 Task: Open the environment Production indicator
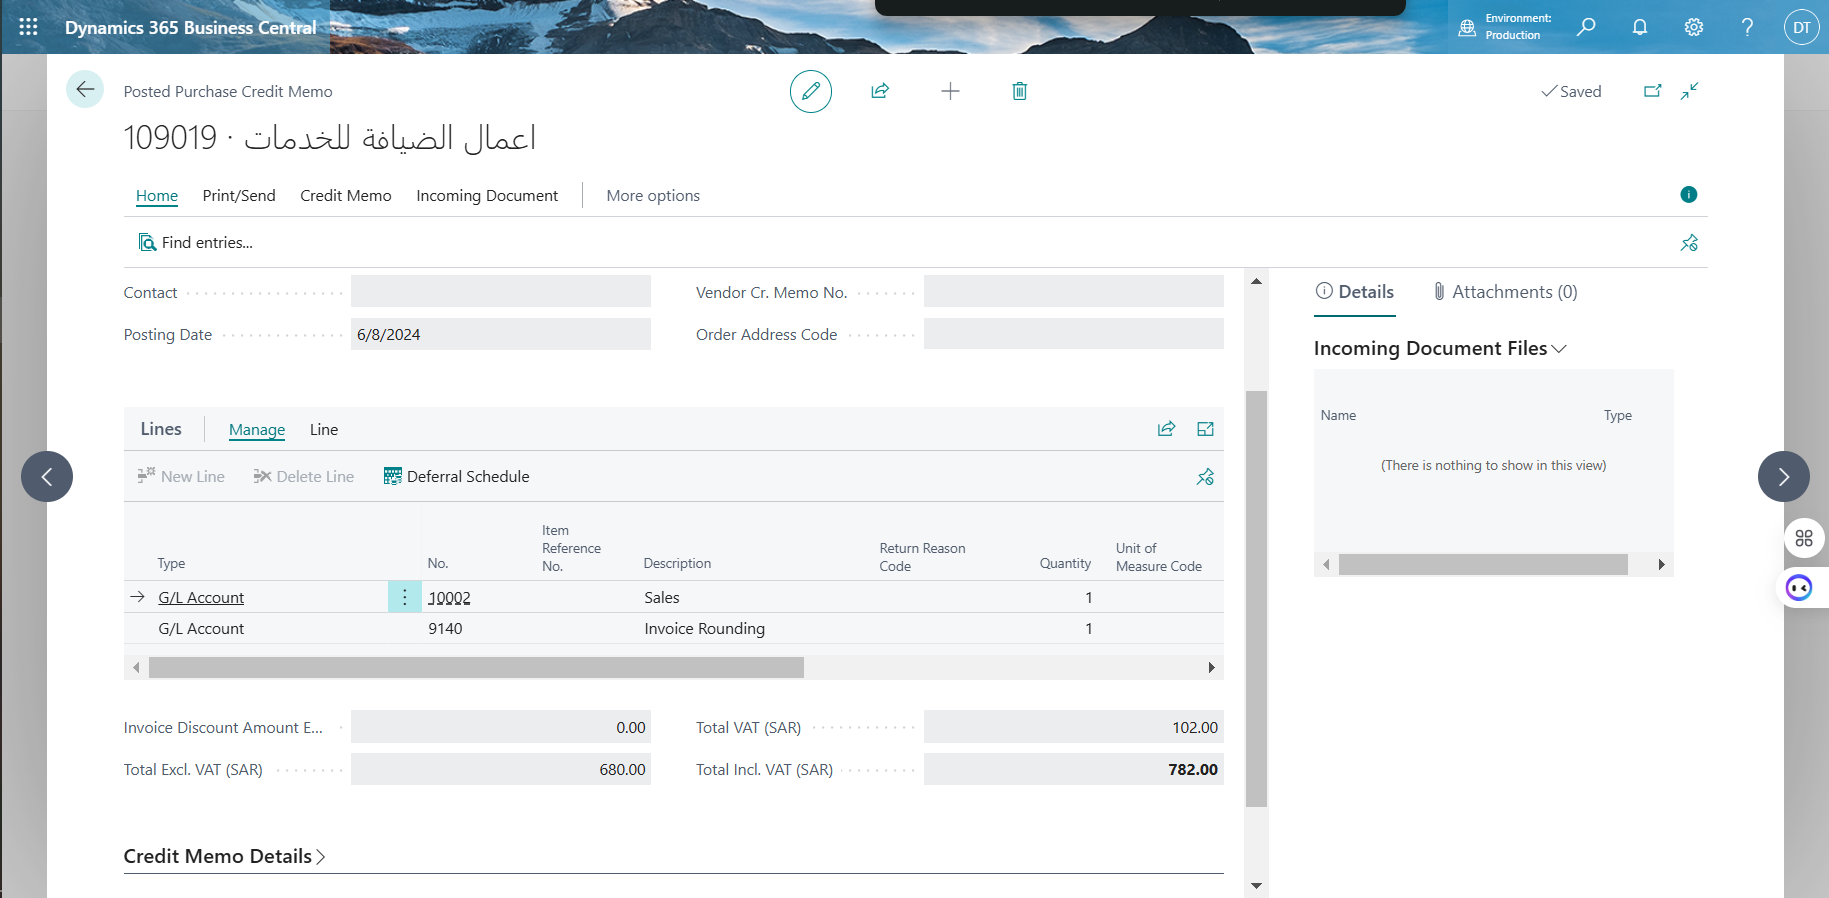pos(1505,27)
